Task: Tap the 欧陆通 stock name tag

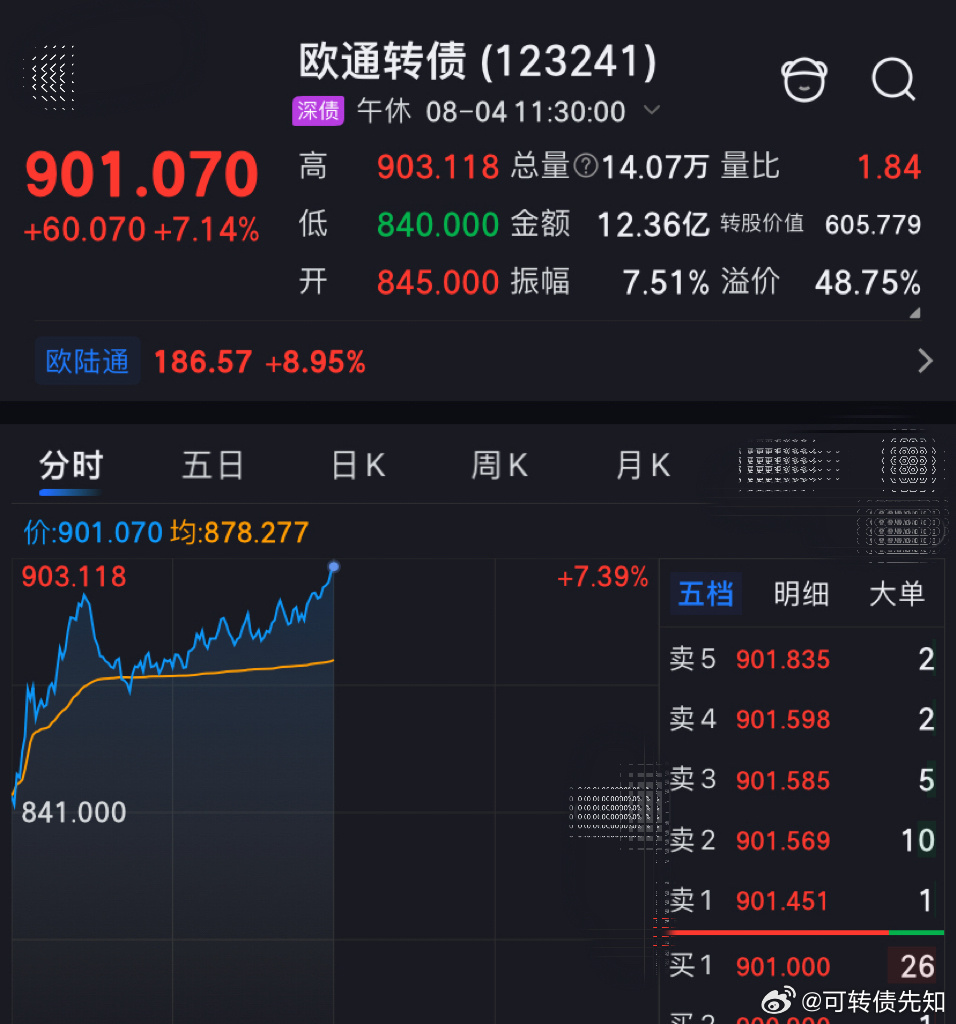Action: tap(88, 361)
